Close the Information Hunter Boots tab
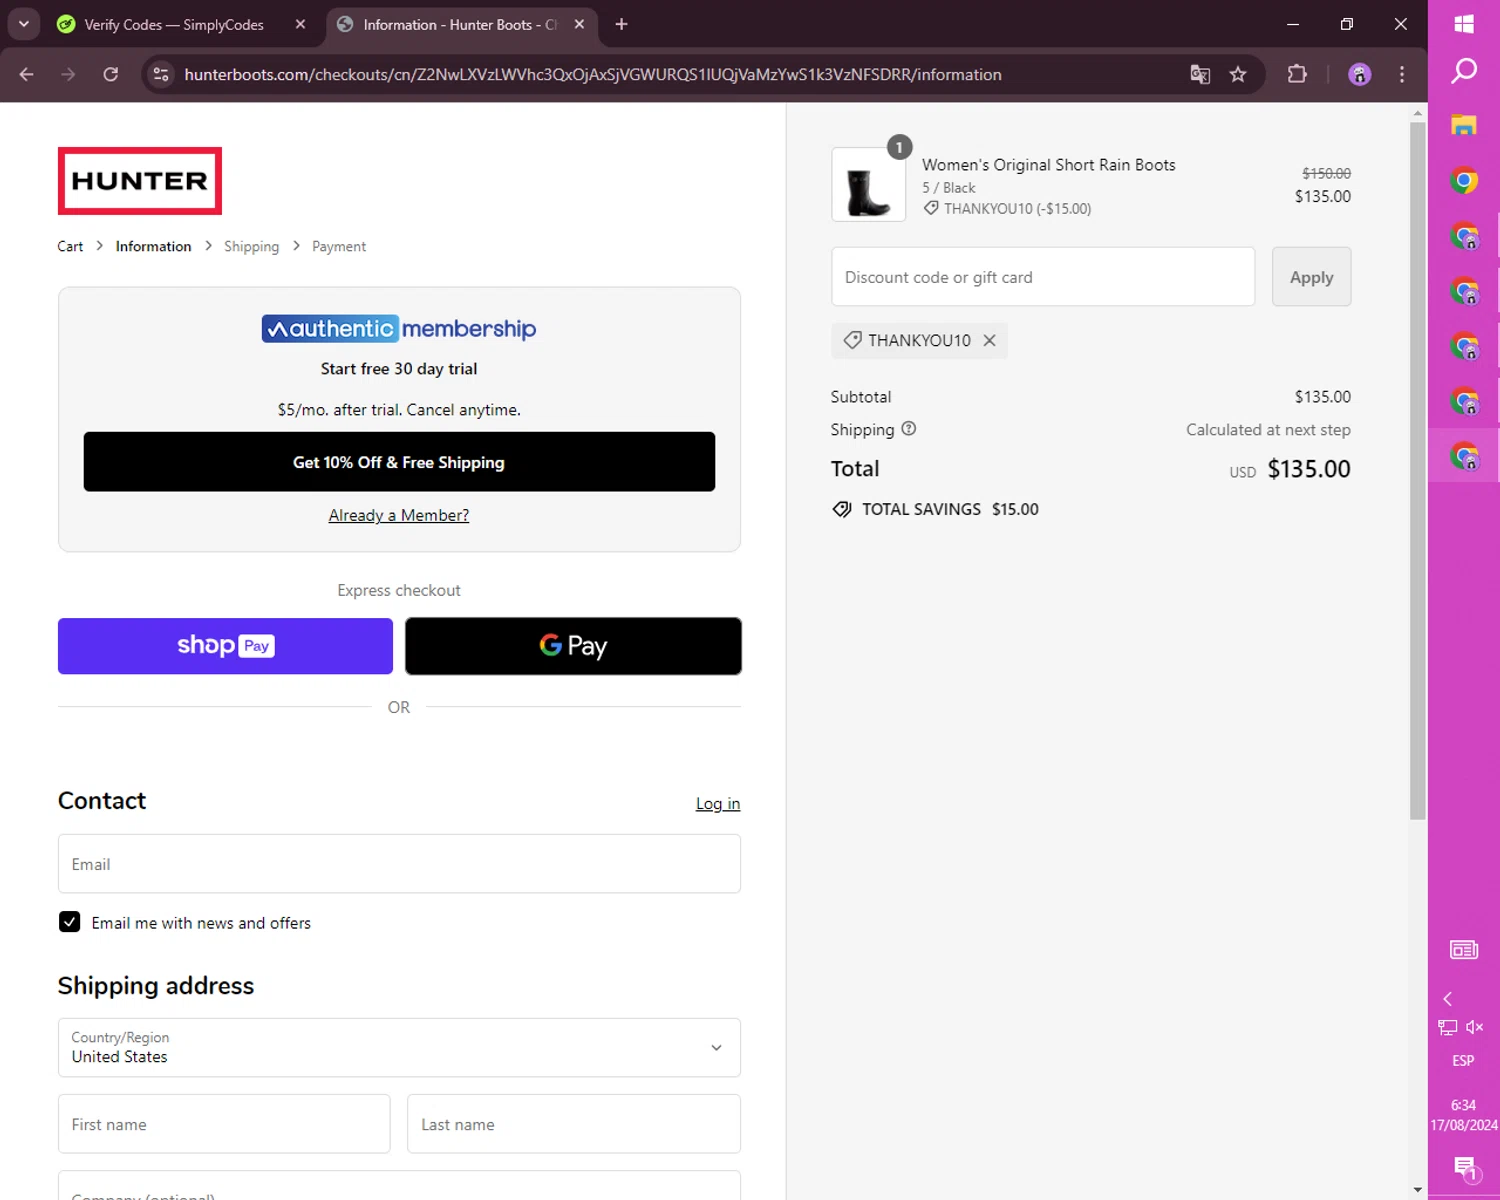Image resolution: width=1500 pixels, height=1200 pixels. pyautogui.click(x=579, y=24)
